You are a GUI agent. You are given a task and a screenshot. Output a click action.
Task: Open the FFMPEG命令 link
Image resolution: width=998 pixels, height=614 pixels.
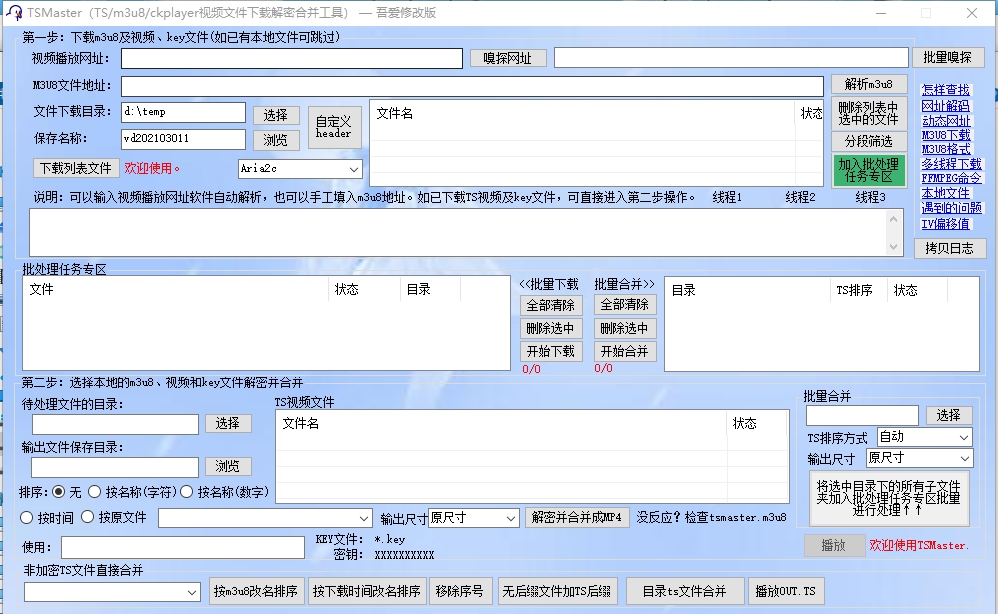click(951, 179)
